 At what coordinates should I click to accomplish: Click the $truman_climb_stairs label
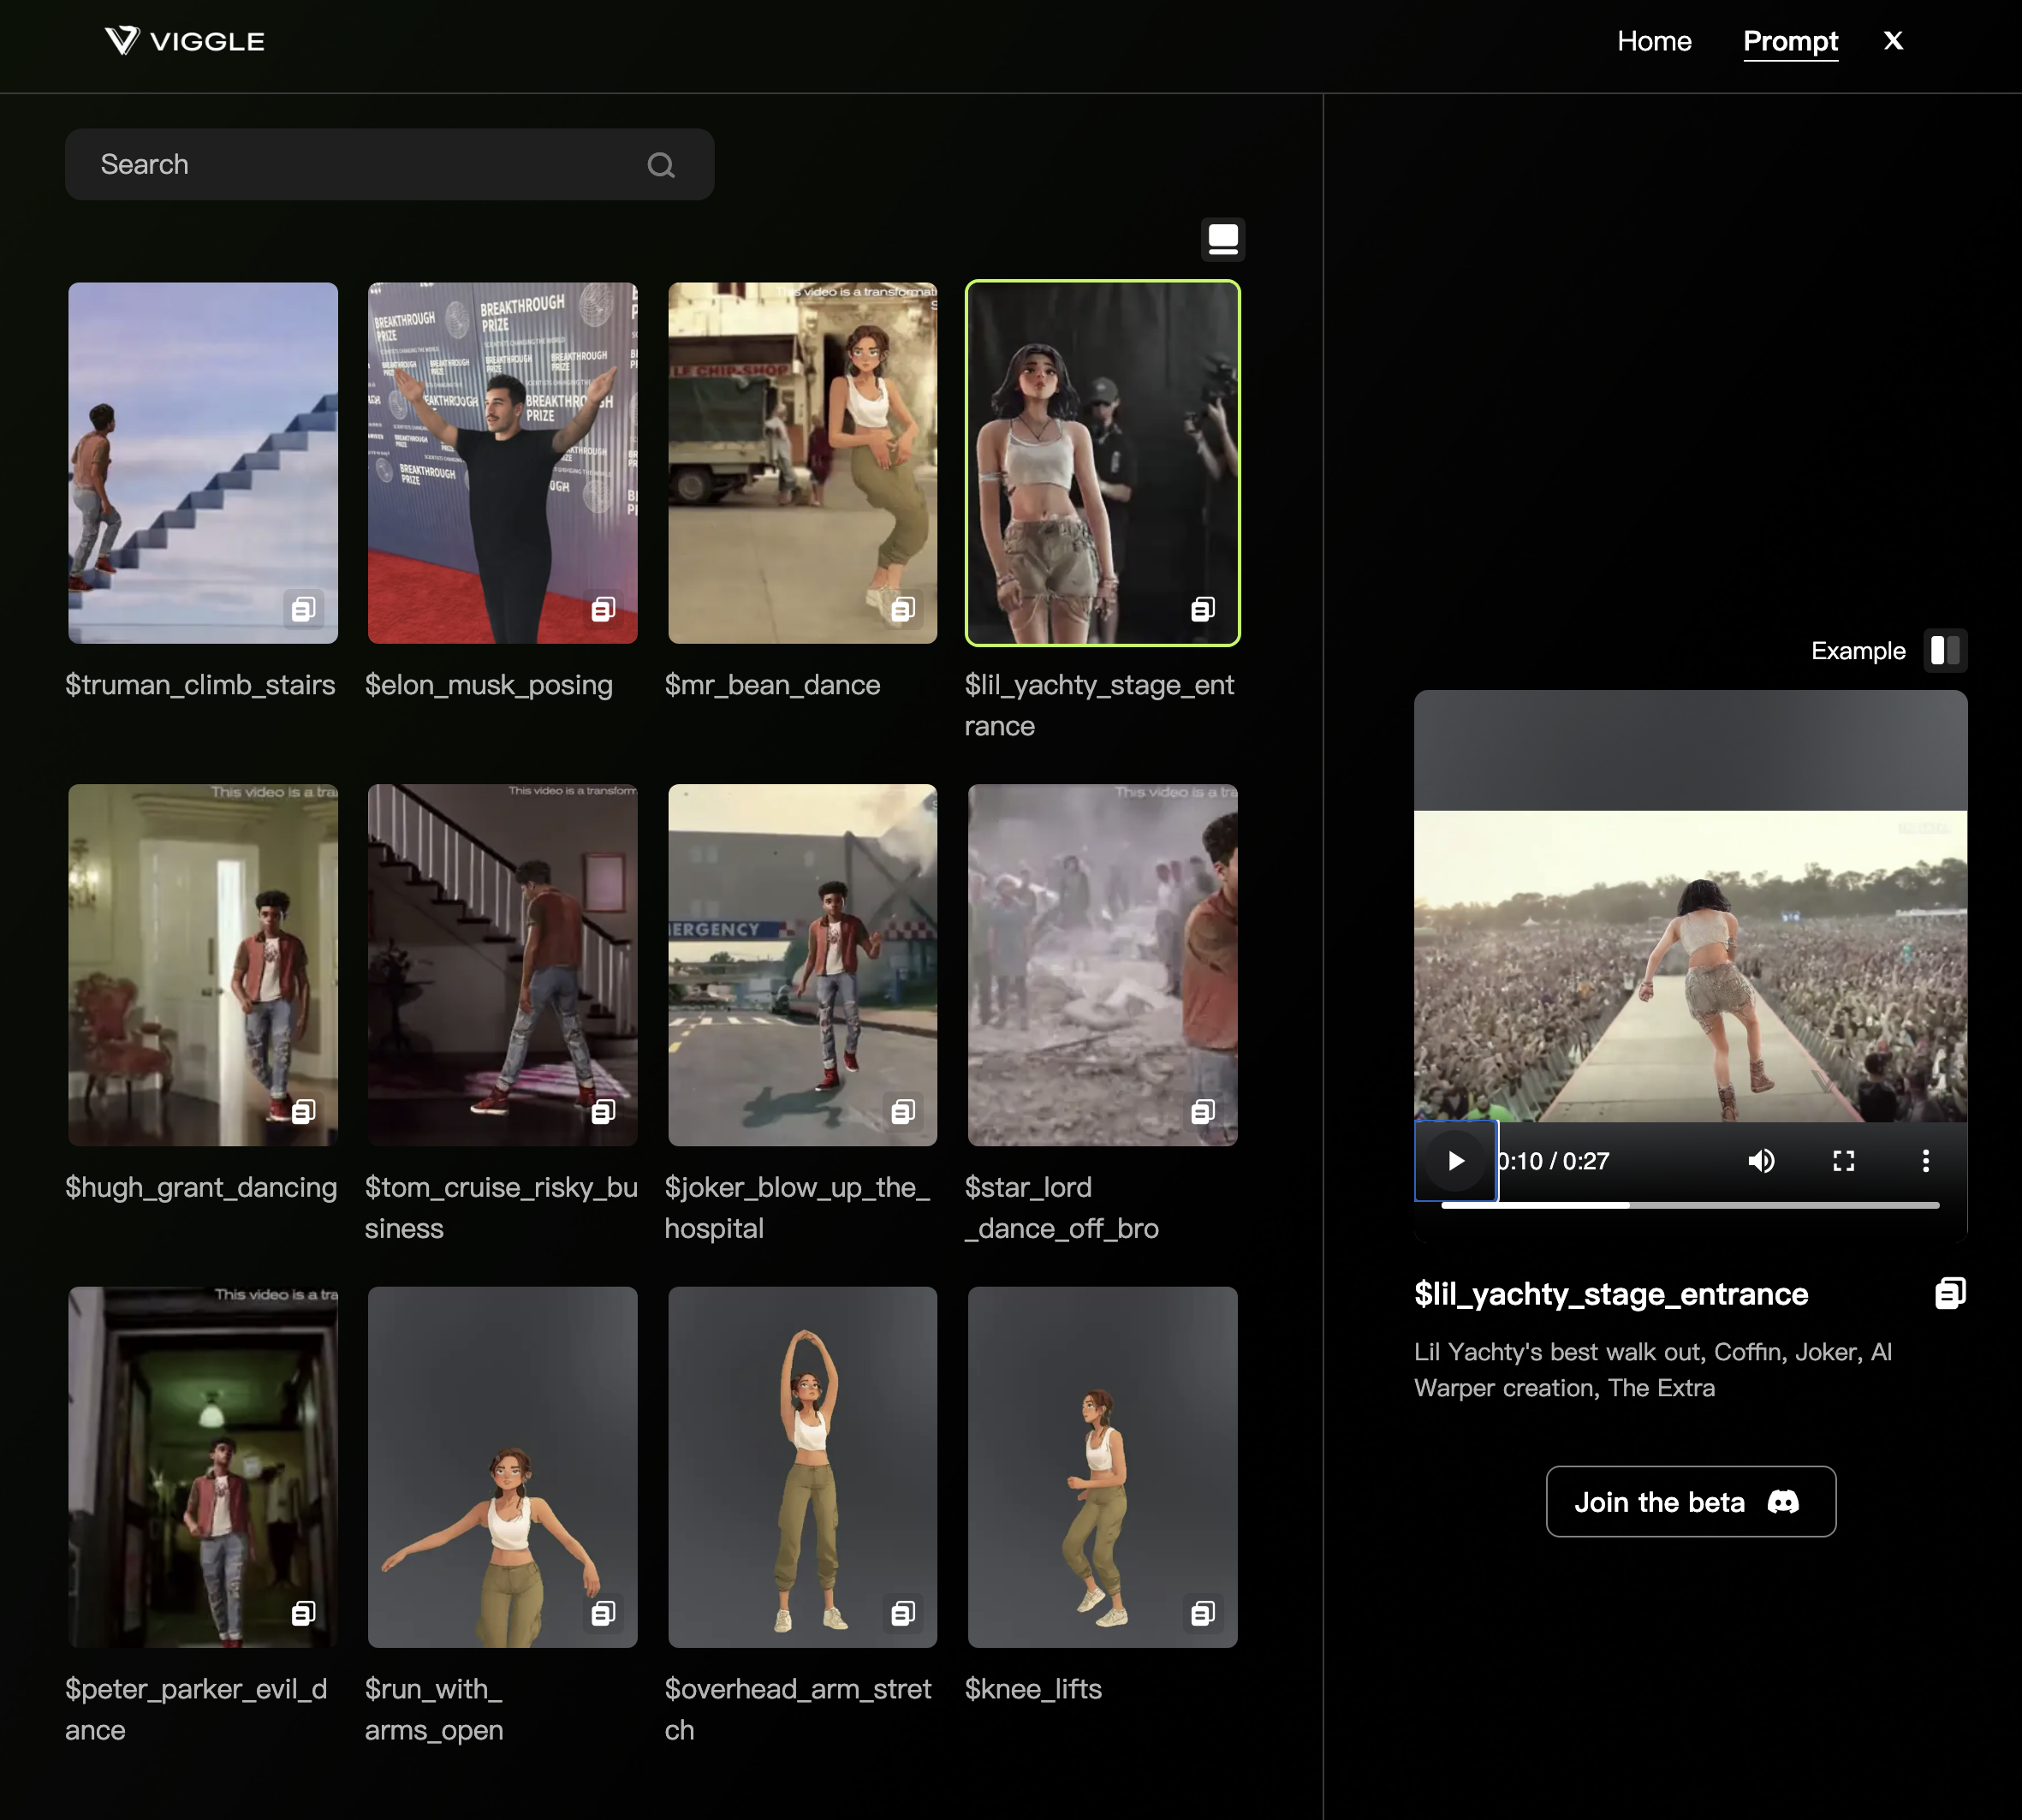click(200, 686)
